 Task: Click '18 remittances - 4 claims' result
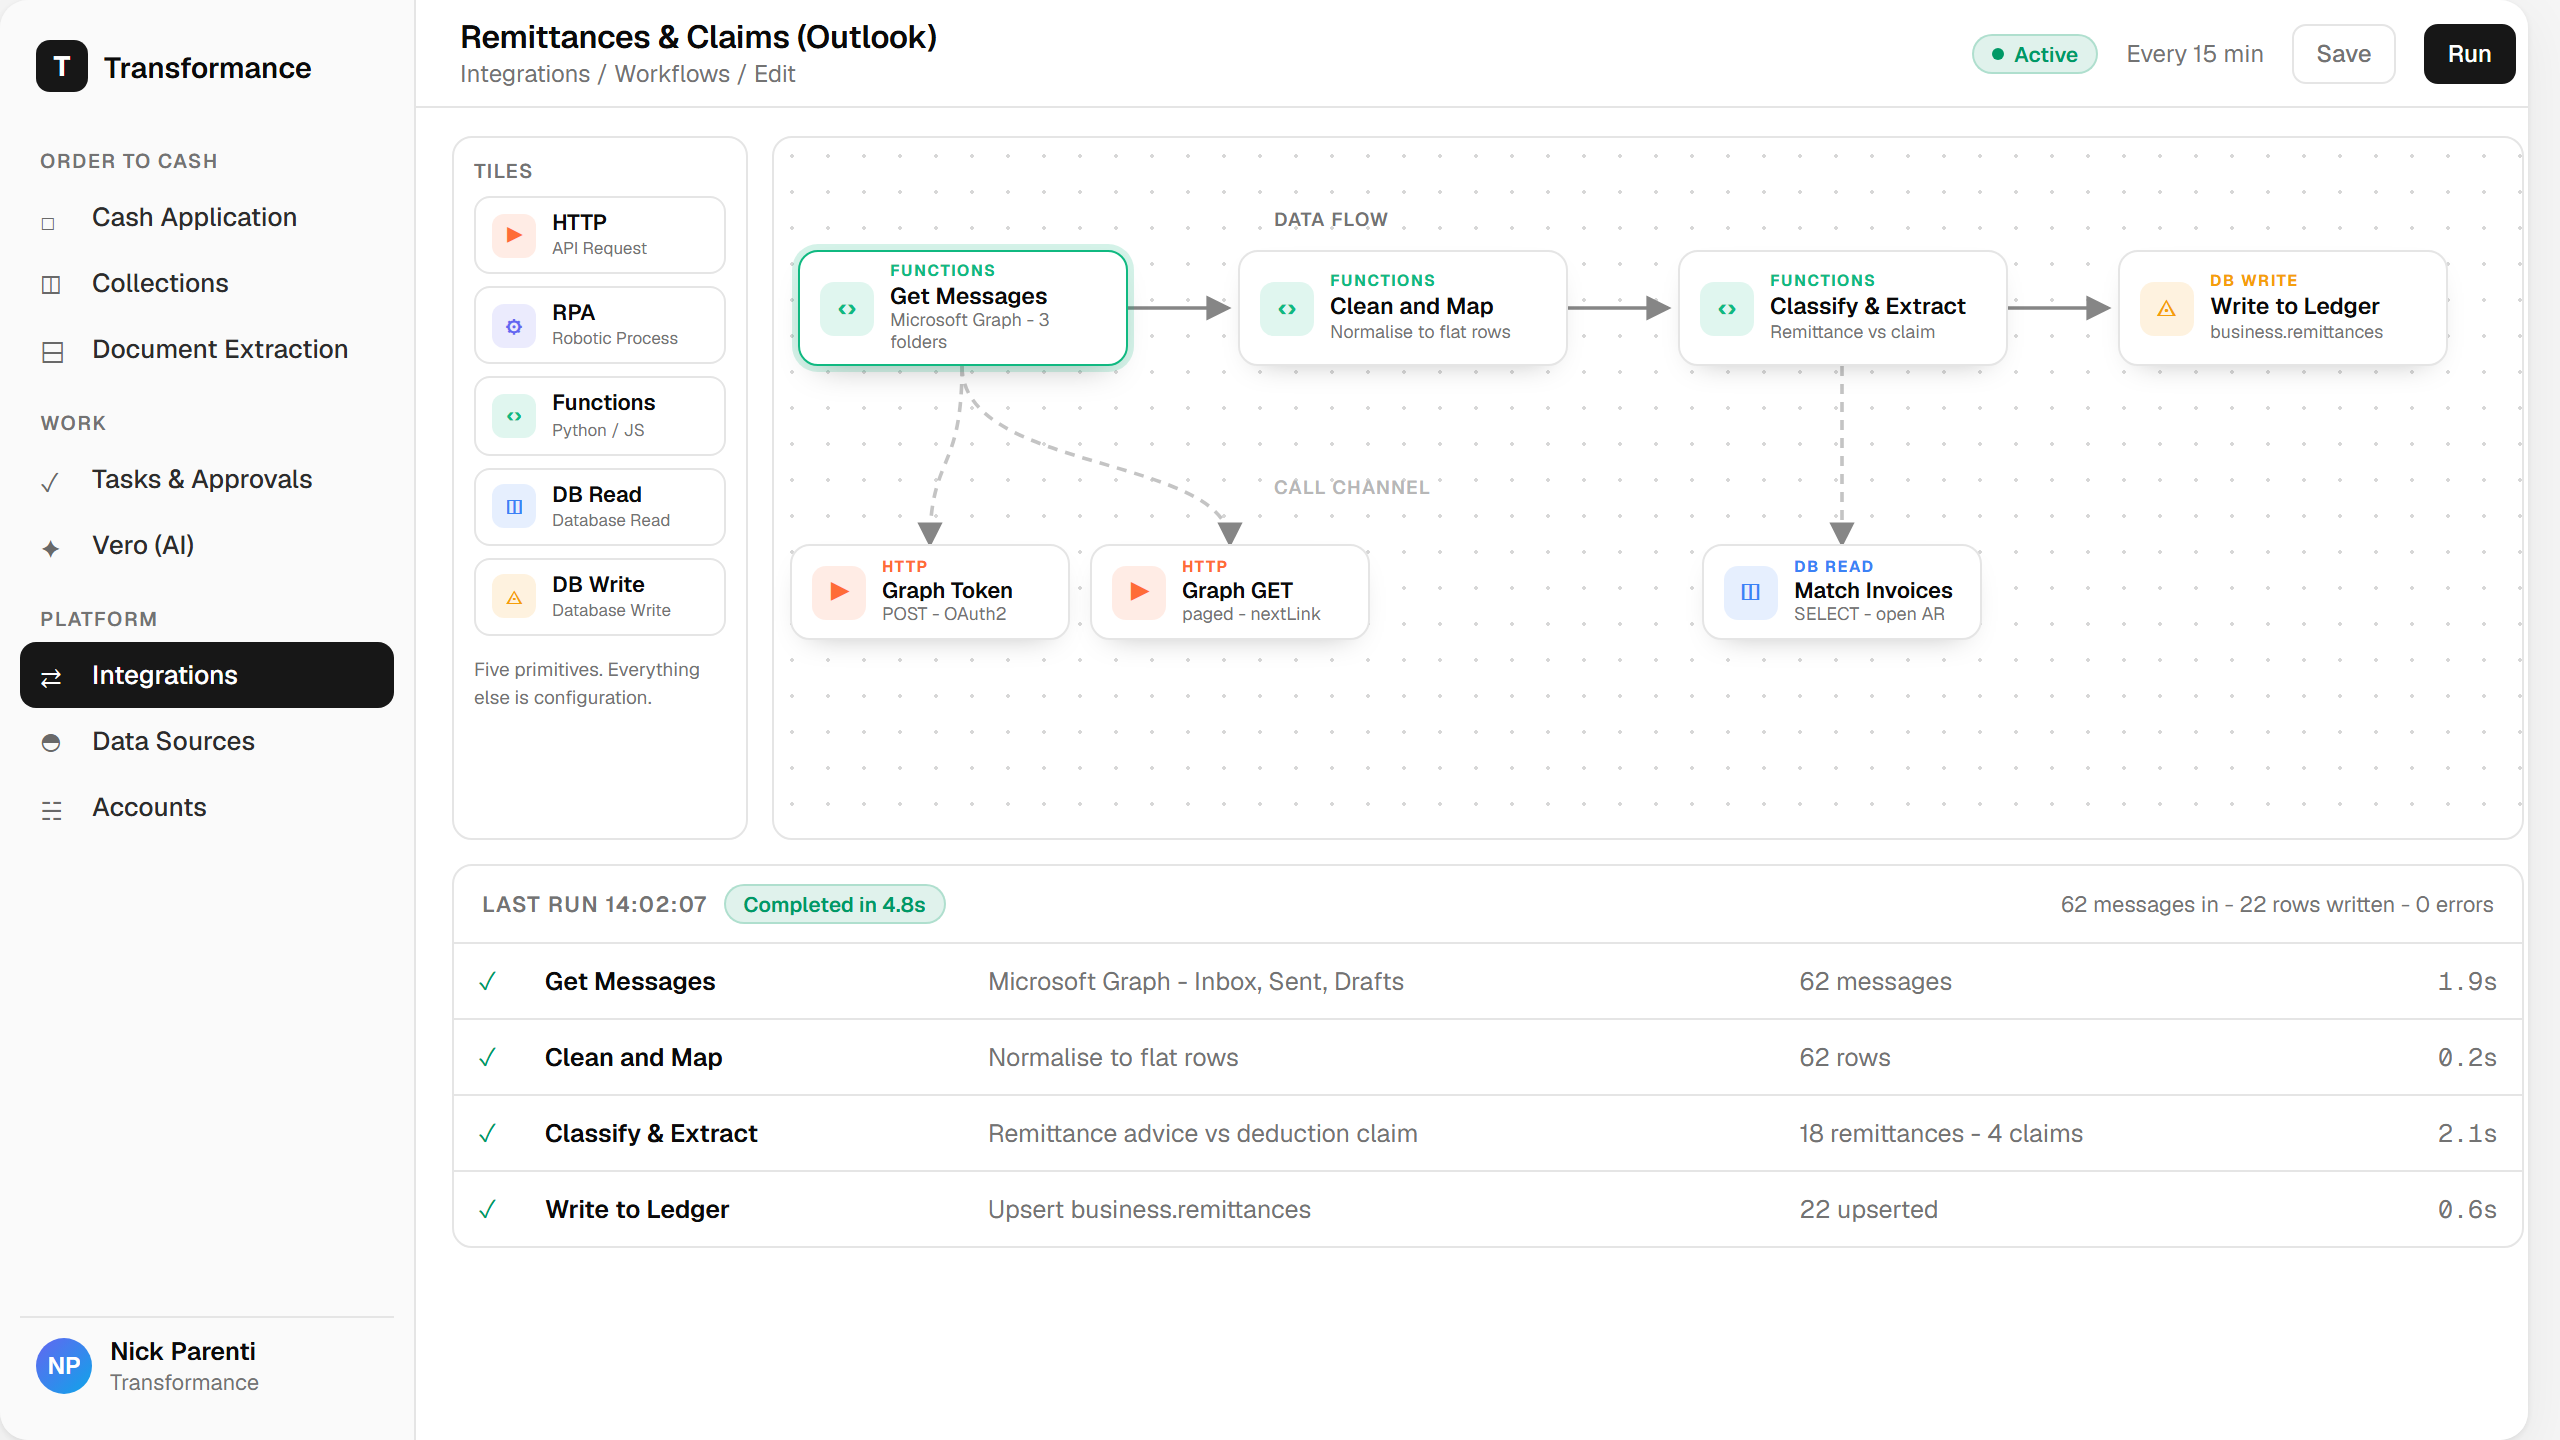coord(1940,1133)
